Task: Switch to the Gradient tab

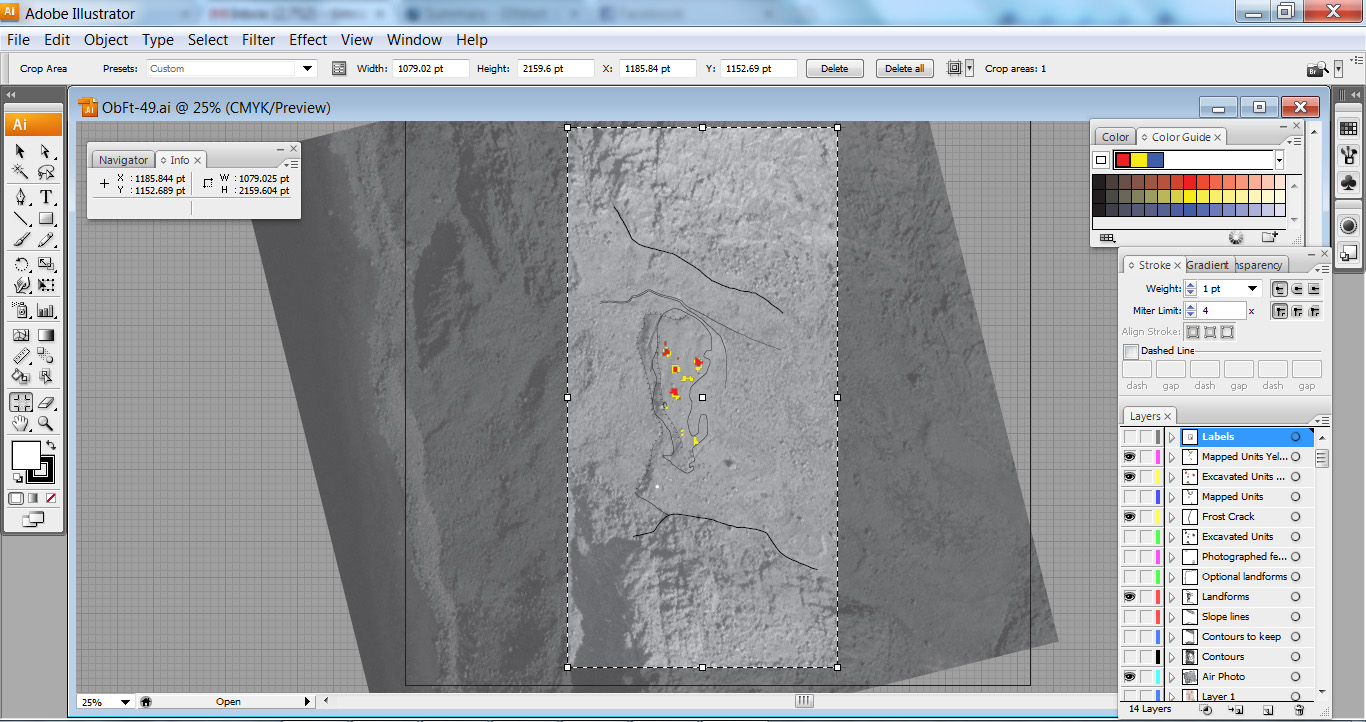Action: (x=1206, y=264)
